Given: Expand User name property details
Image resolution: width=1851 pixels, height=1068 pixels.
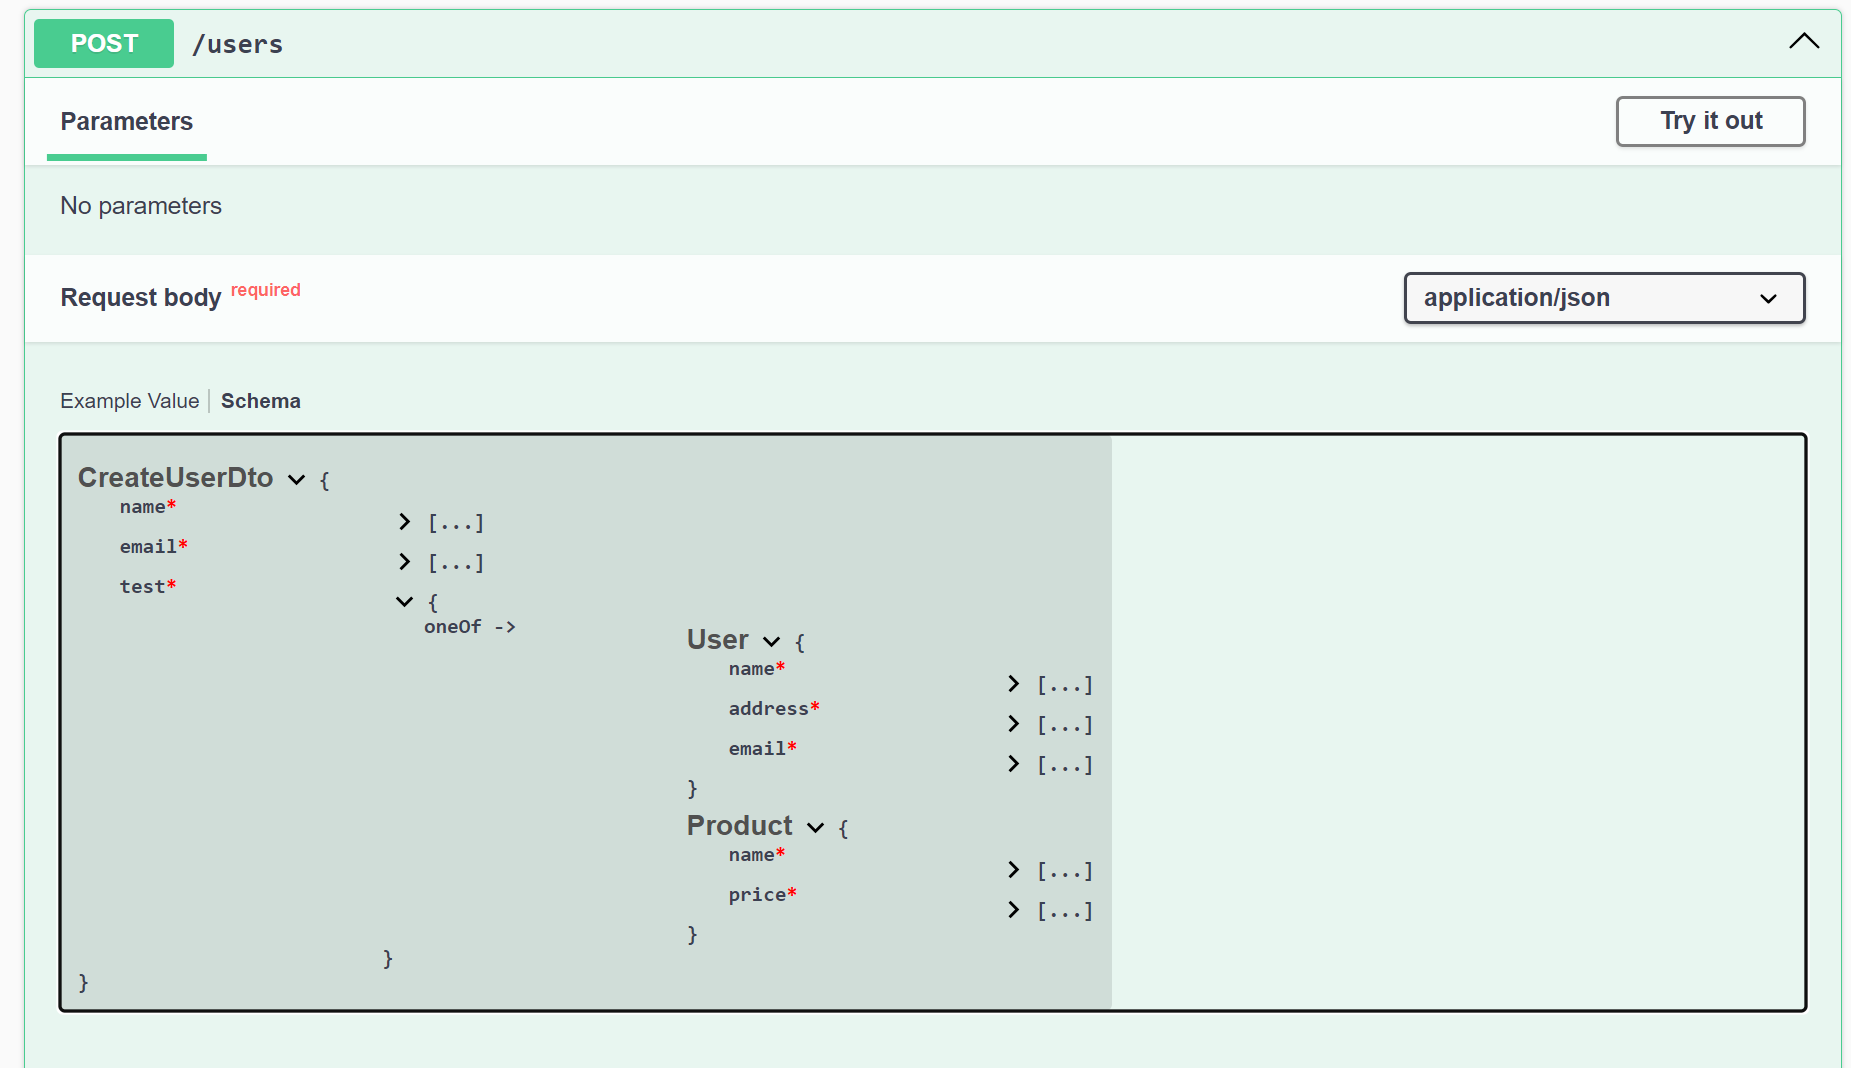Looking at the screenshot, I should pyautogui.click(x=1014, y=684).
